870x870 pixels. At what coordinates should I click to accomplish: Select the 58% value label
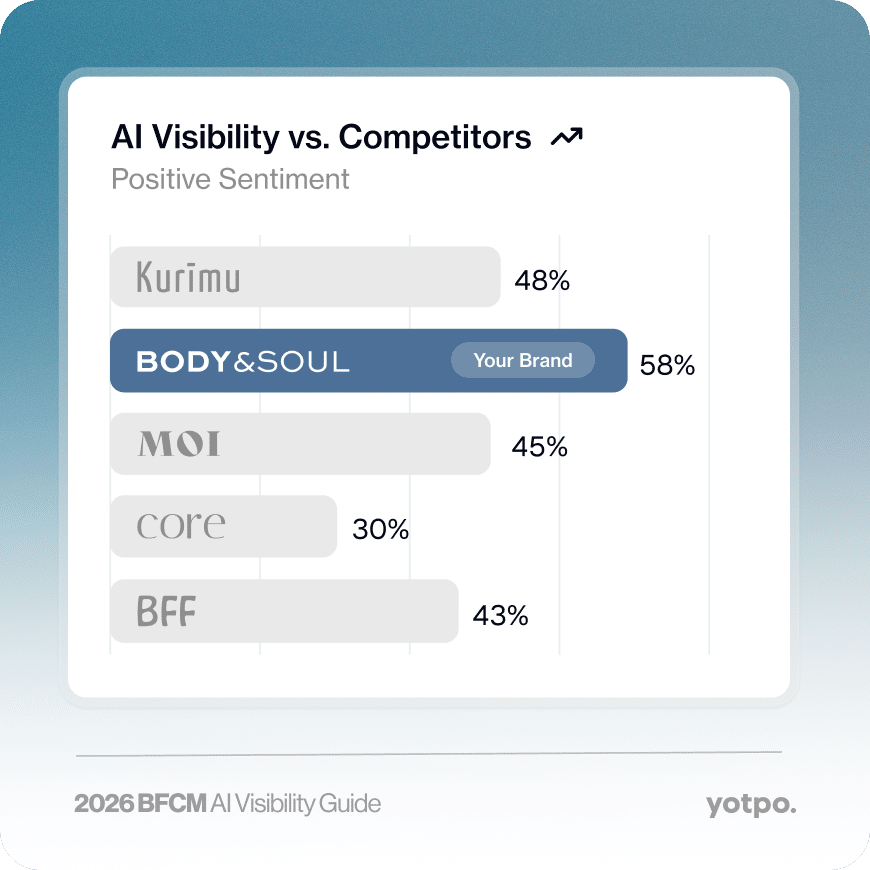[x=667, y=365]
